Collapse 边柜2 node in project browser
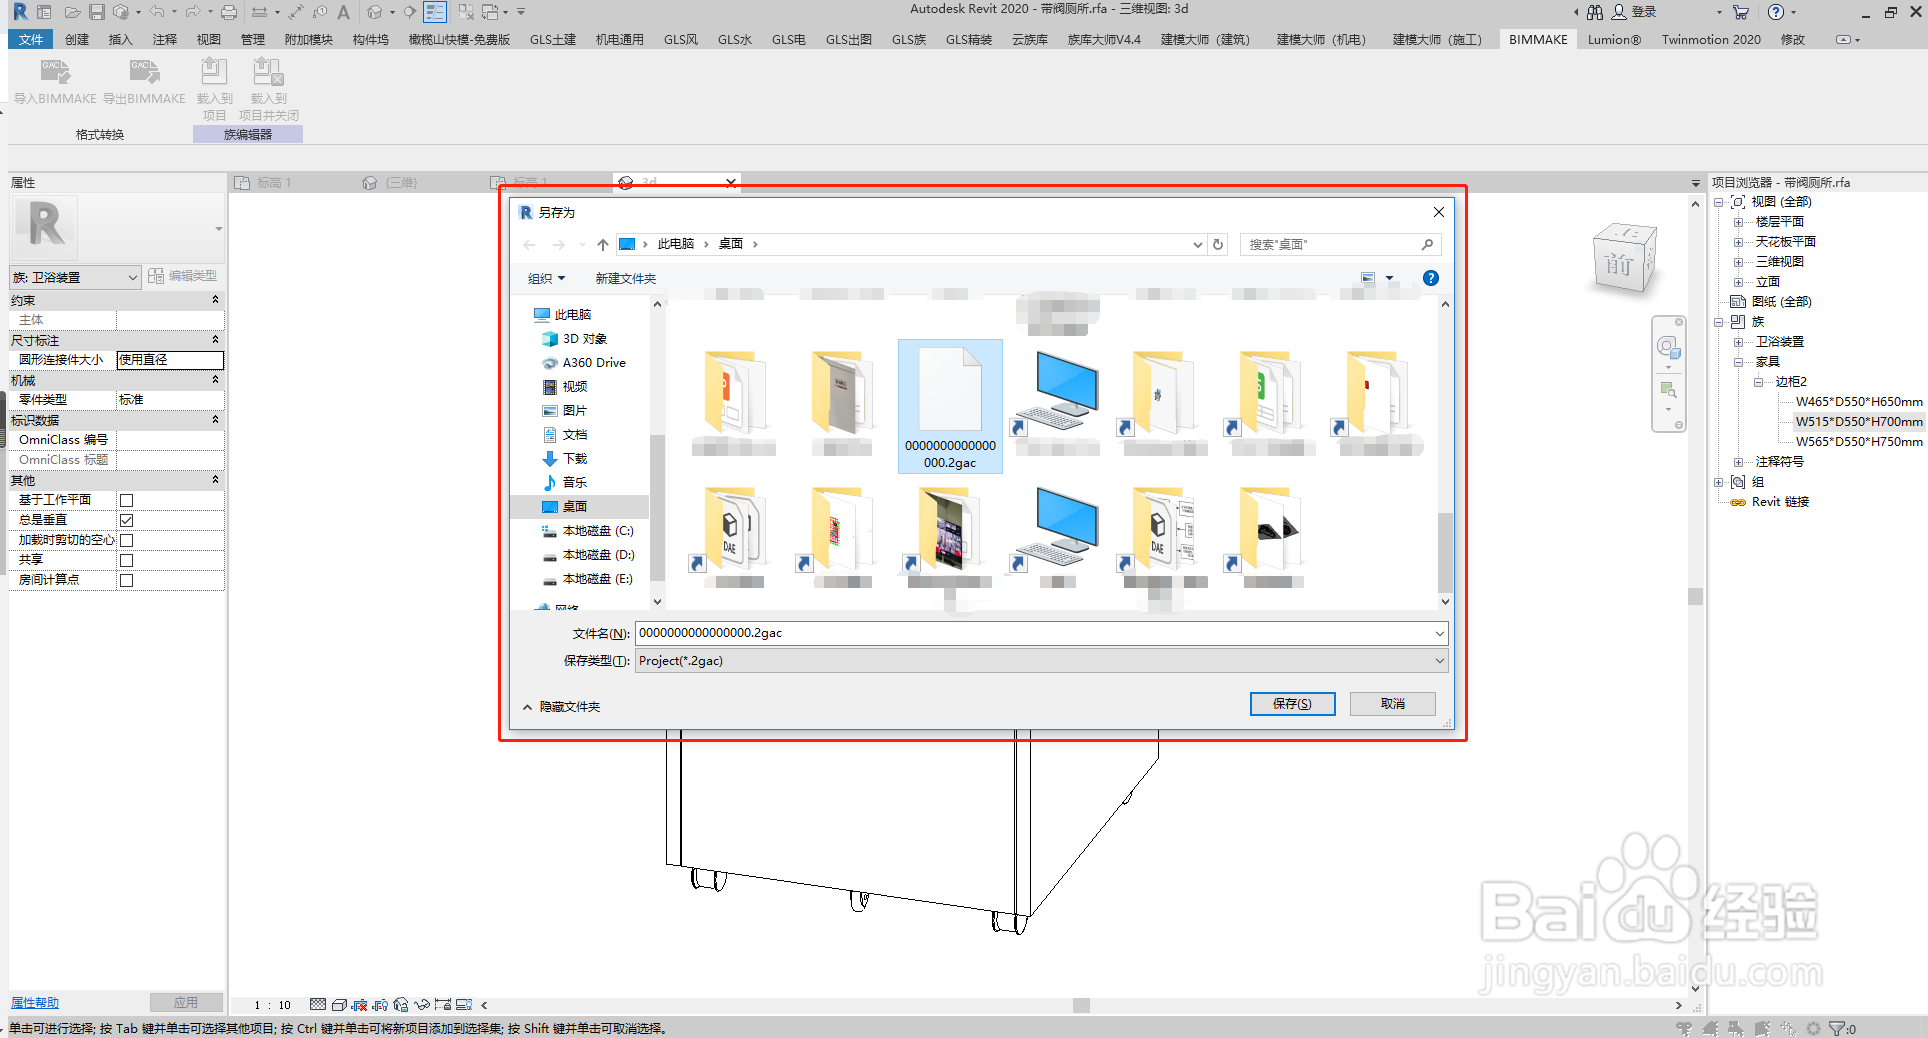The image size is (1928, 1038). (x=1758, y=382)
